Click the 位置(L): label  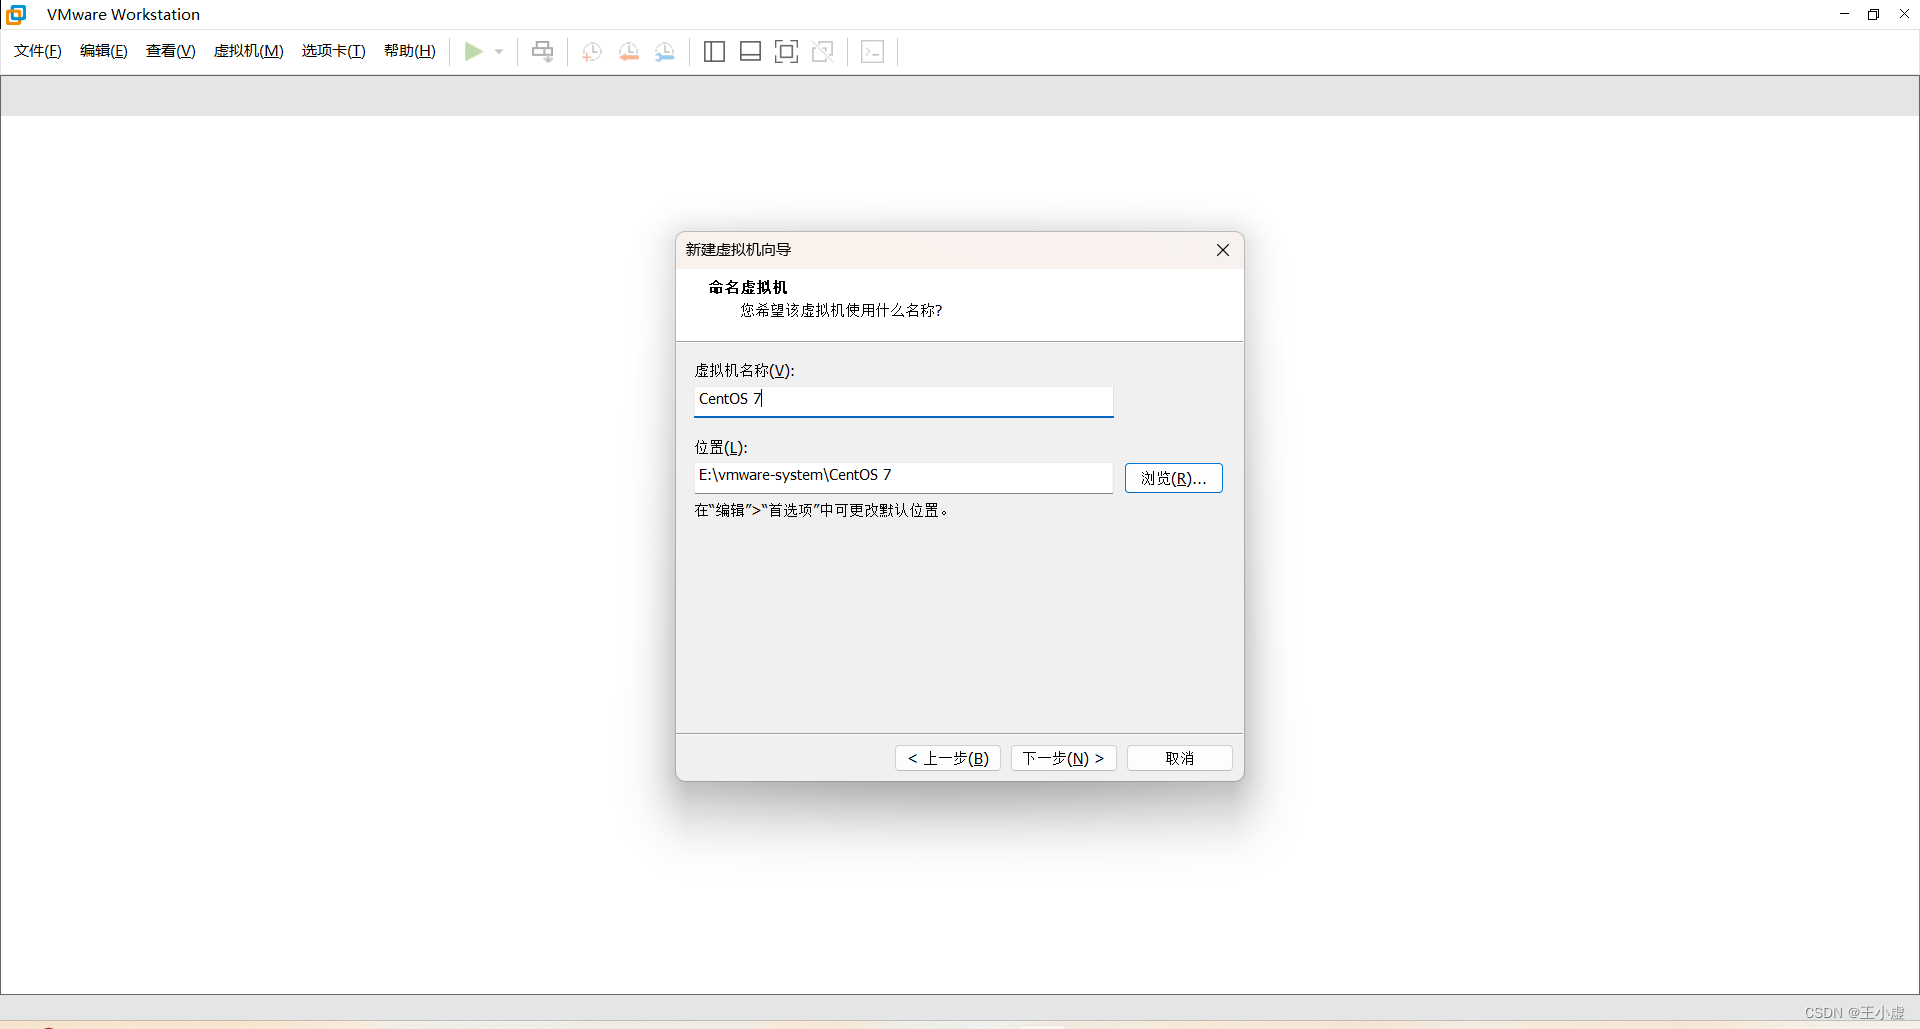721,447
